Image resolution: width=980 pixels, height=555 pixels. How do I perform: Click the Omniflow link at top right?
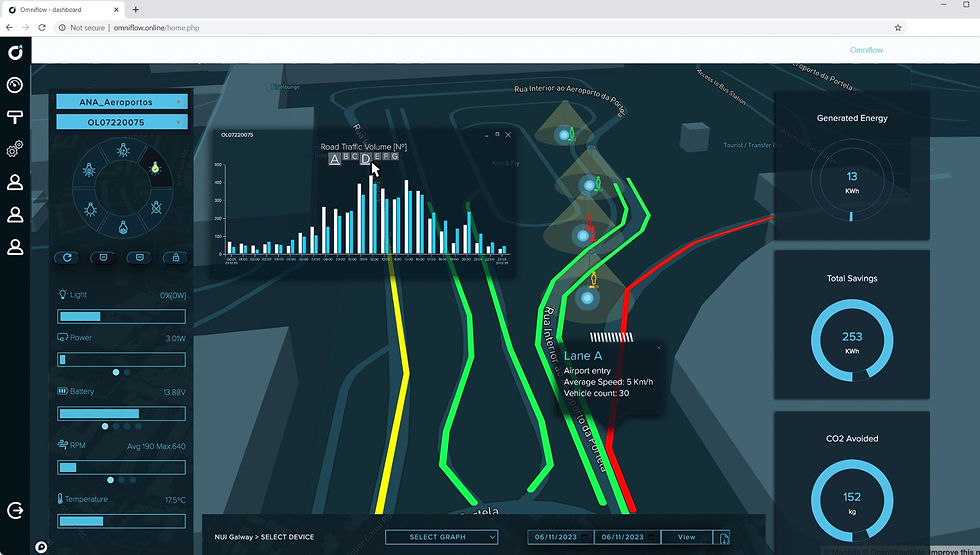point(866,50)
